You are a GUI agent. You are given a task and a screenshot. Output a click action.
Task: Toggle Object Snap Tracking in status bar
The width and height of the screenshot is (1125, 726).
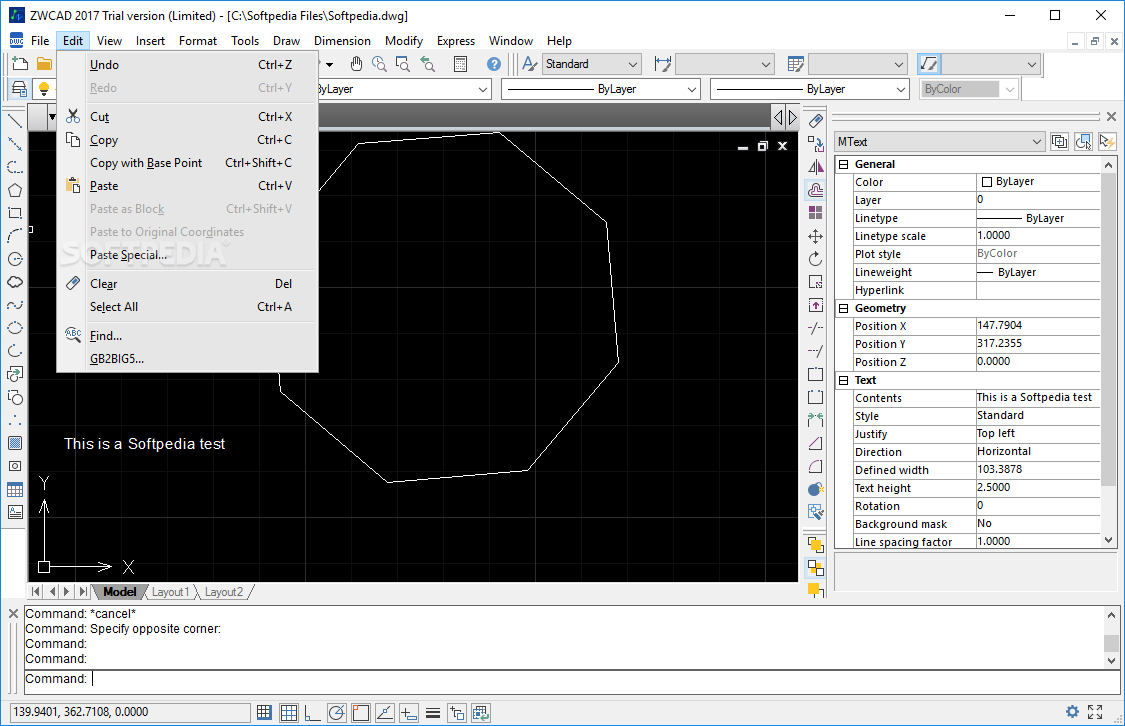pyautogui.click(x=385, y=712)
